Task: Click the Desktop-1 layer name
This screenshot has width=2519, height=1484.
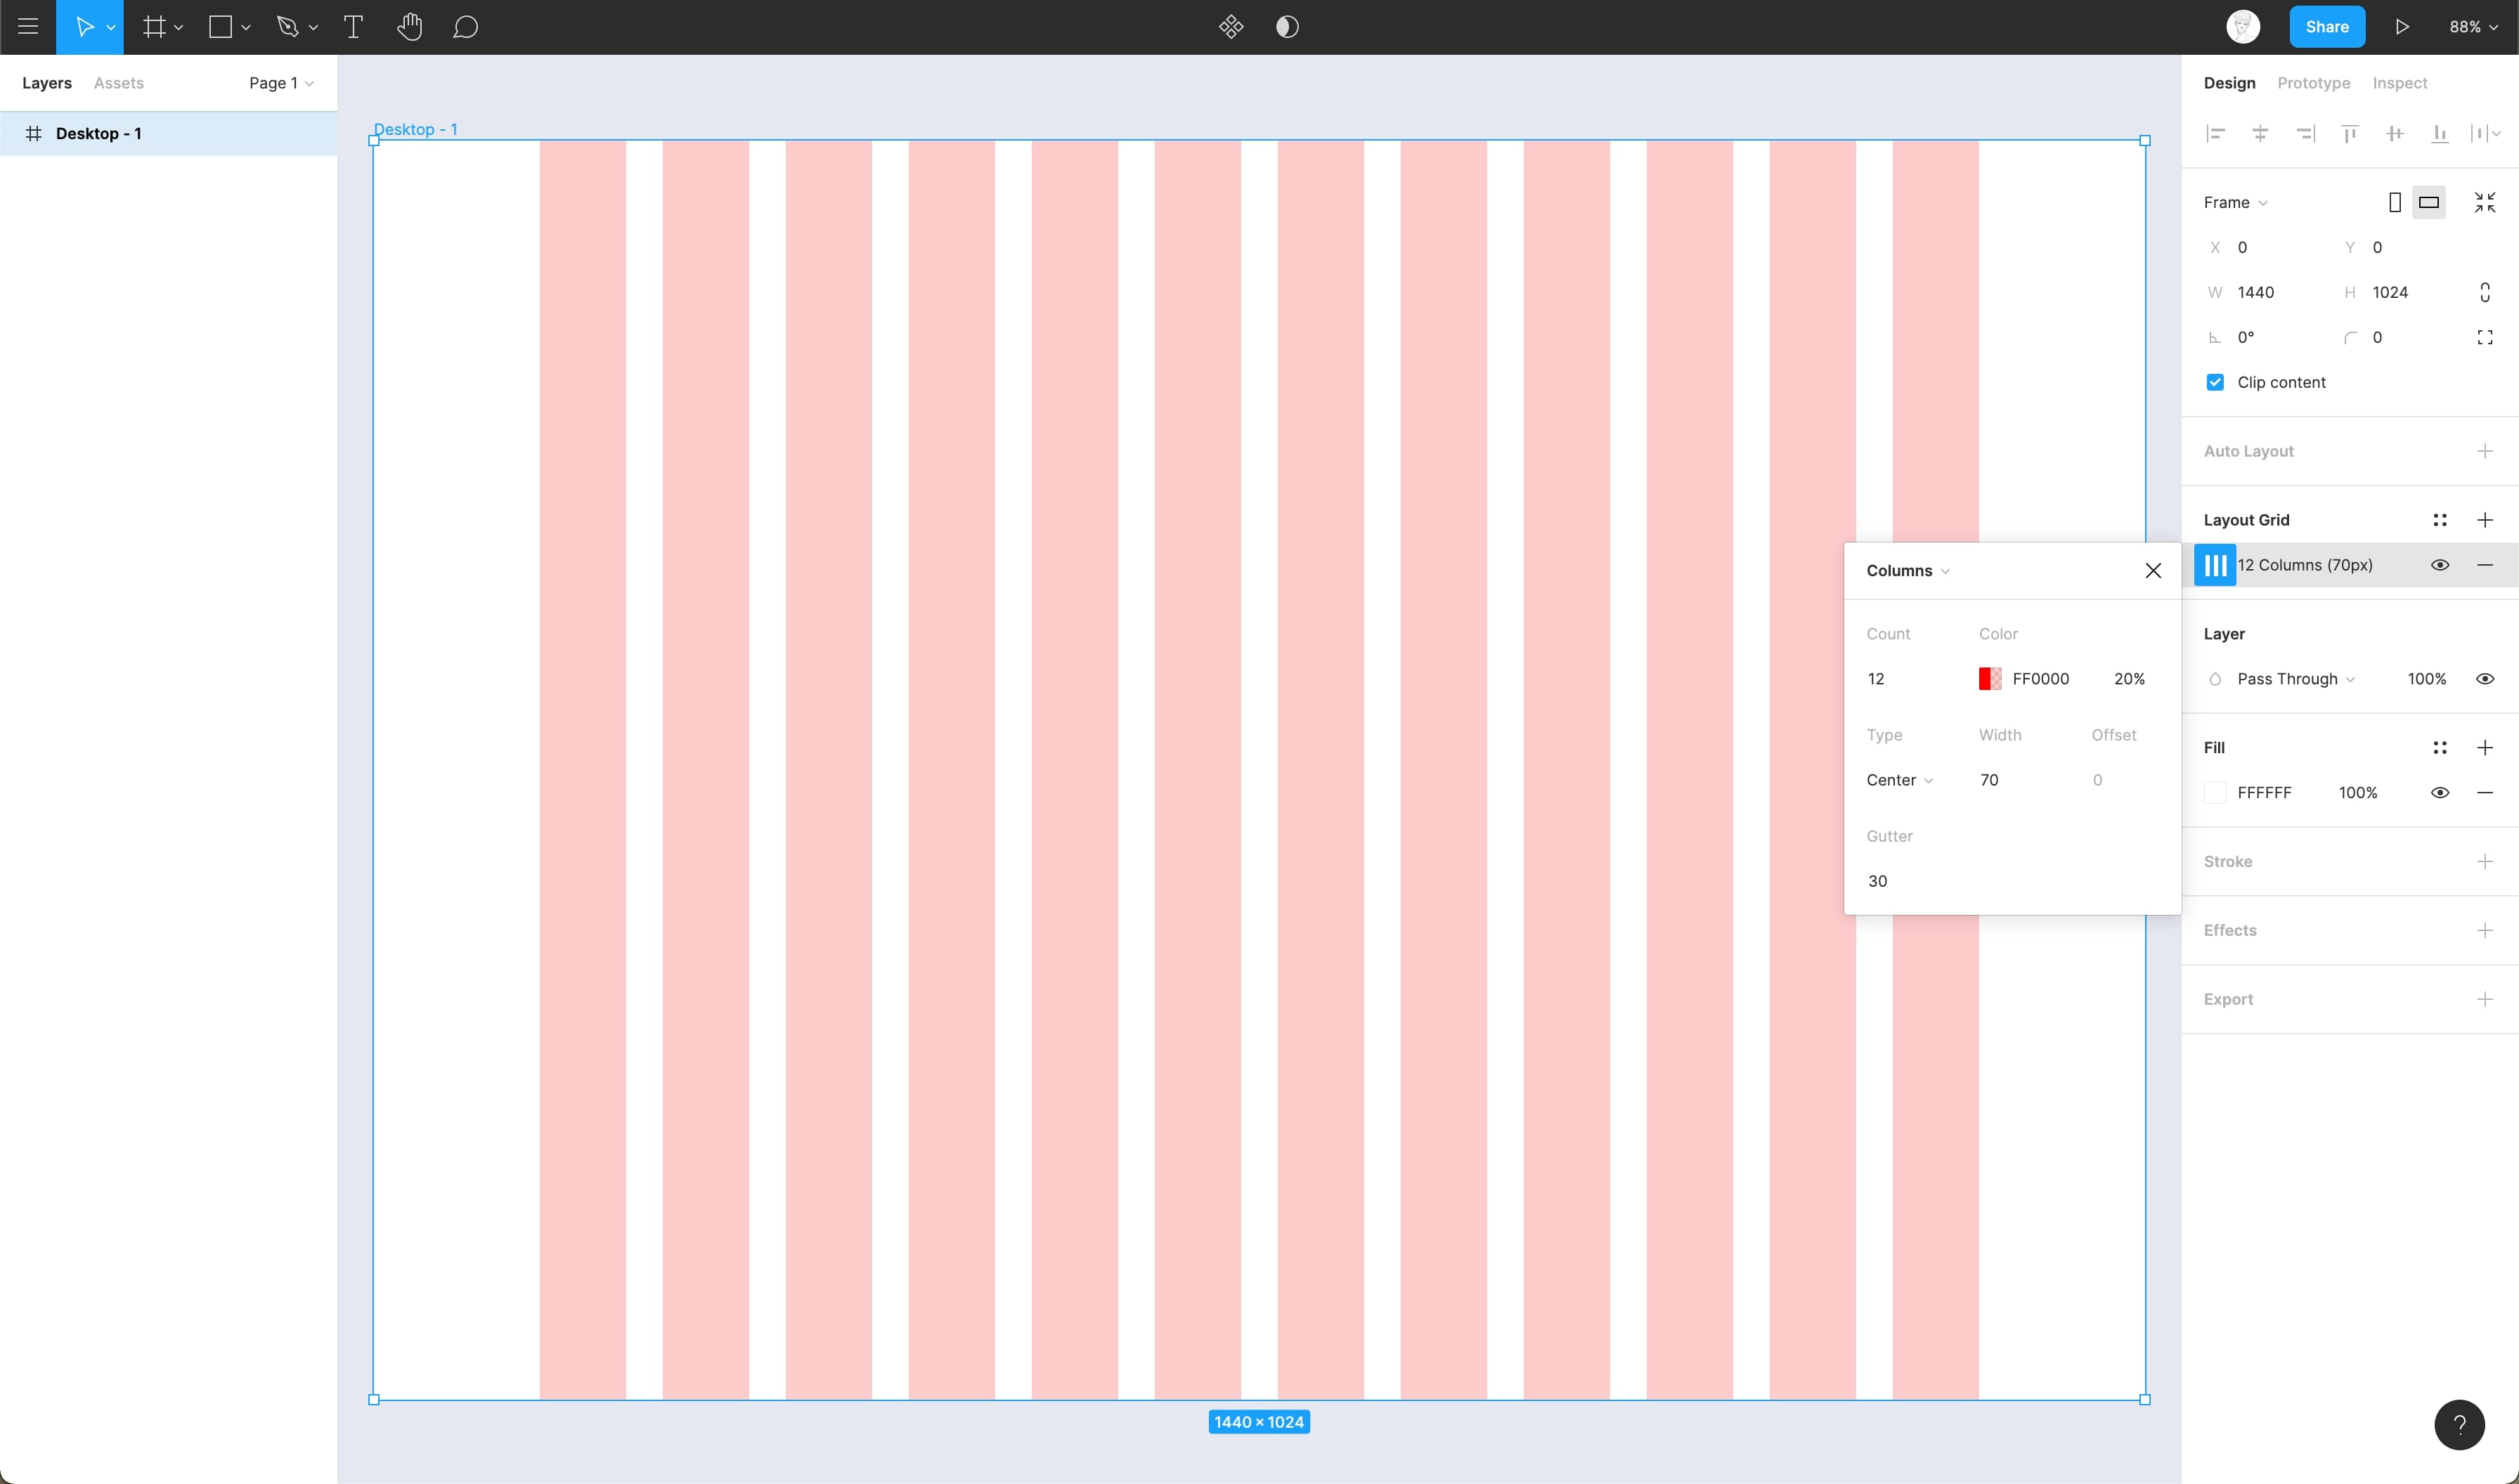Action: coord(97,133)
